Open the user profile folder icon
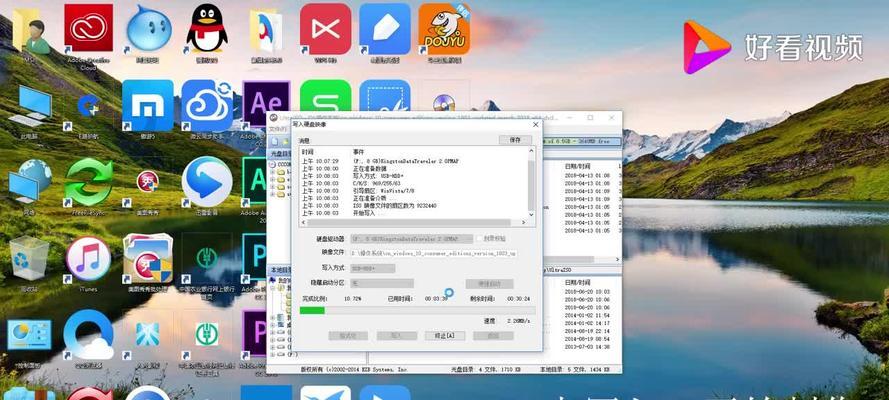The height and width of the screenshot is (400, 889). [x=29, y=31]
